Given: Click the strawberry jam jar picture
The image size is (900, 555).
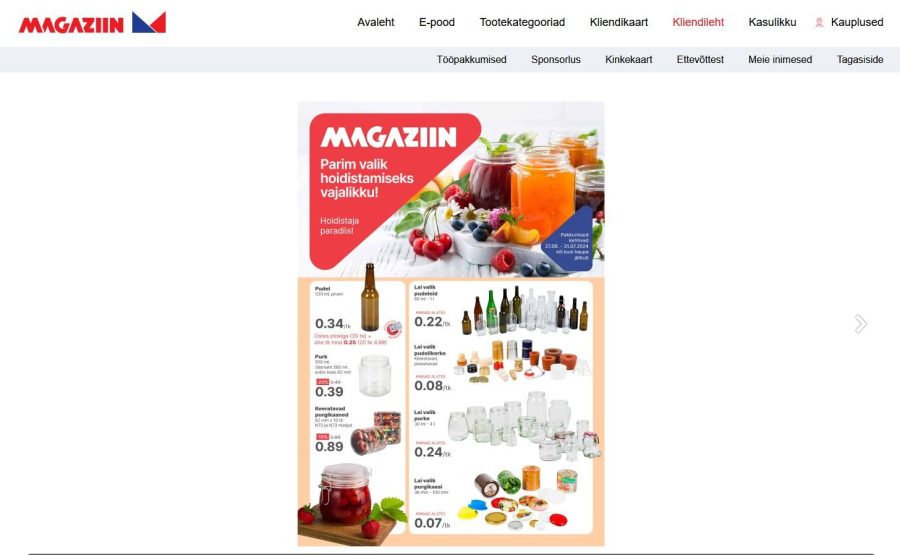Looking at the screenshot, I should pyautogui.click(x=346, y=495).
